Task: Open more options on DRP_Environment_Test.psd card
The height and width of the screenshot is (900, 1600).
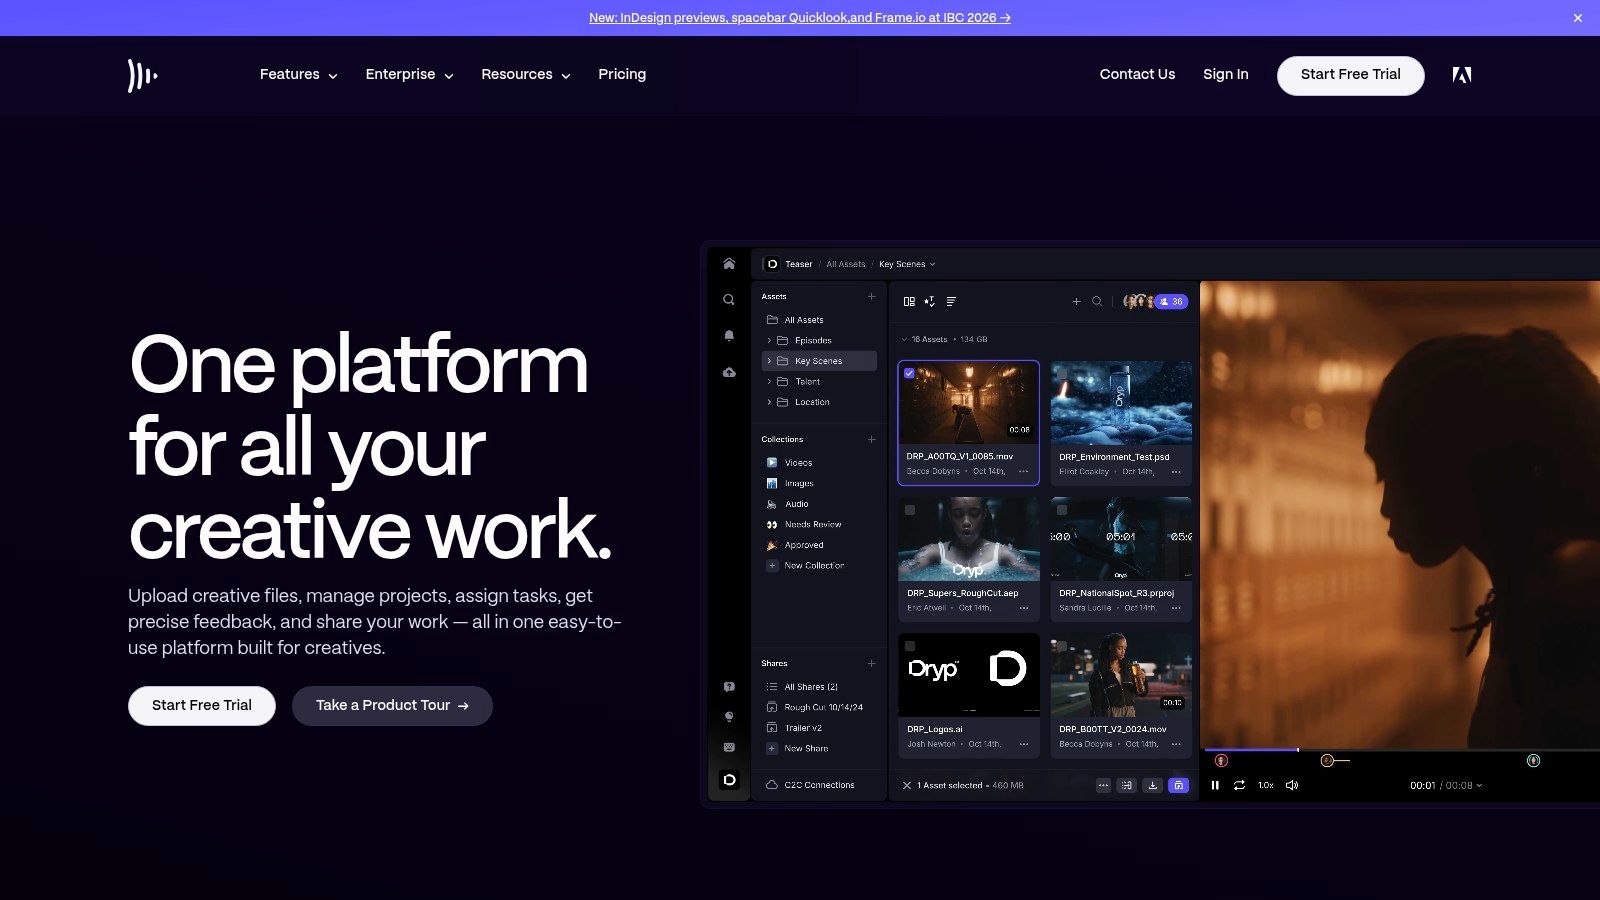Action: point(1176,471)
